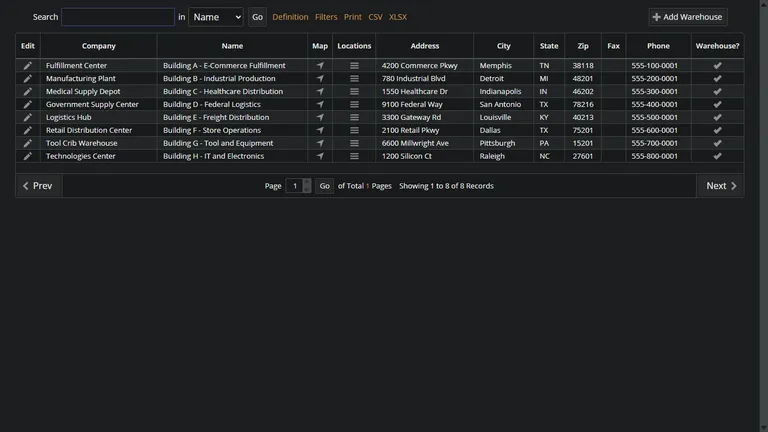Open edit pencil for Logistics Hub
768x432 pixels.
tap(27, 118)
